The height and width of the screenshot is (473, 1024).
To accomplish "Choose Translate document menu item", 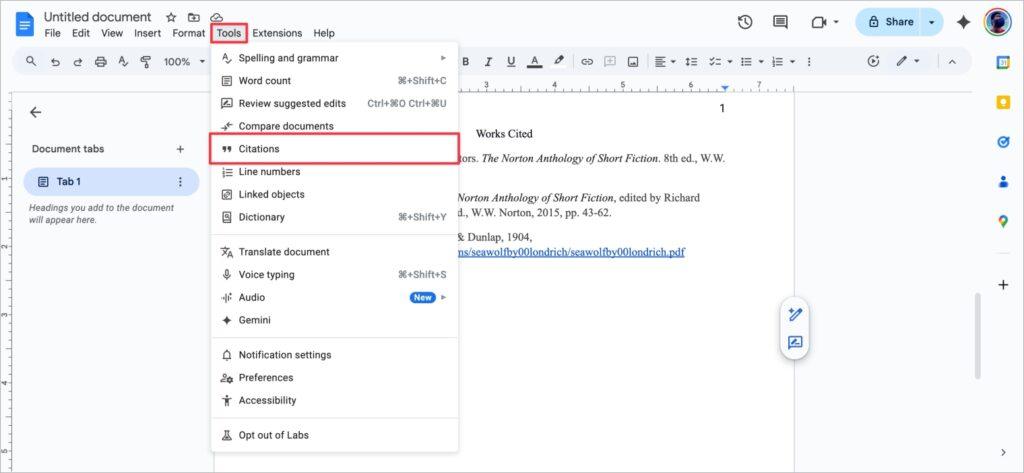I will tap(335, 252).
